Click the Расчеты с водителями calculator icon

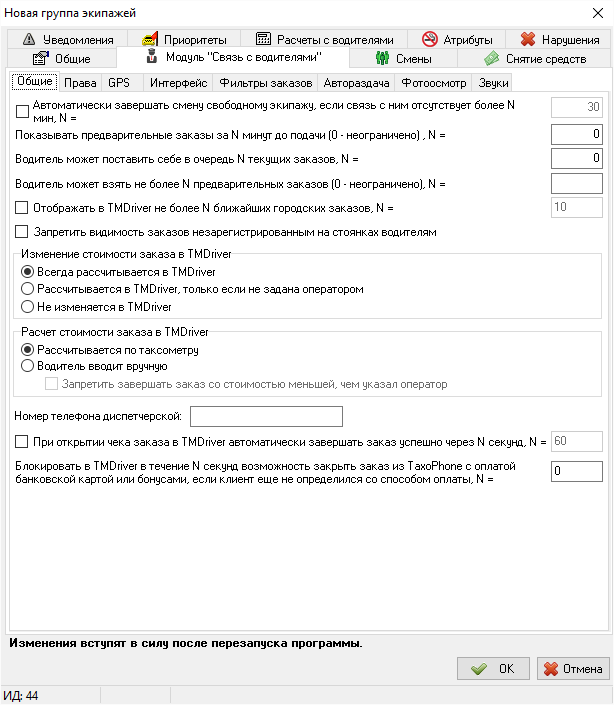click(x=264, y=40)
